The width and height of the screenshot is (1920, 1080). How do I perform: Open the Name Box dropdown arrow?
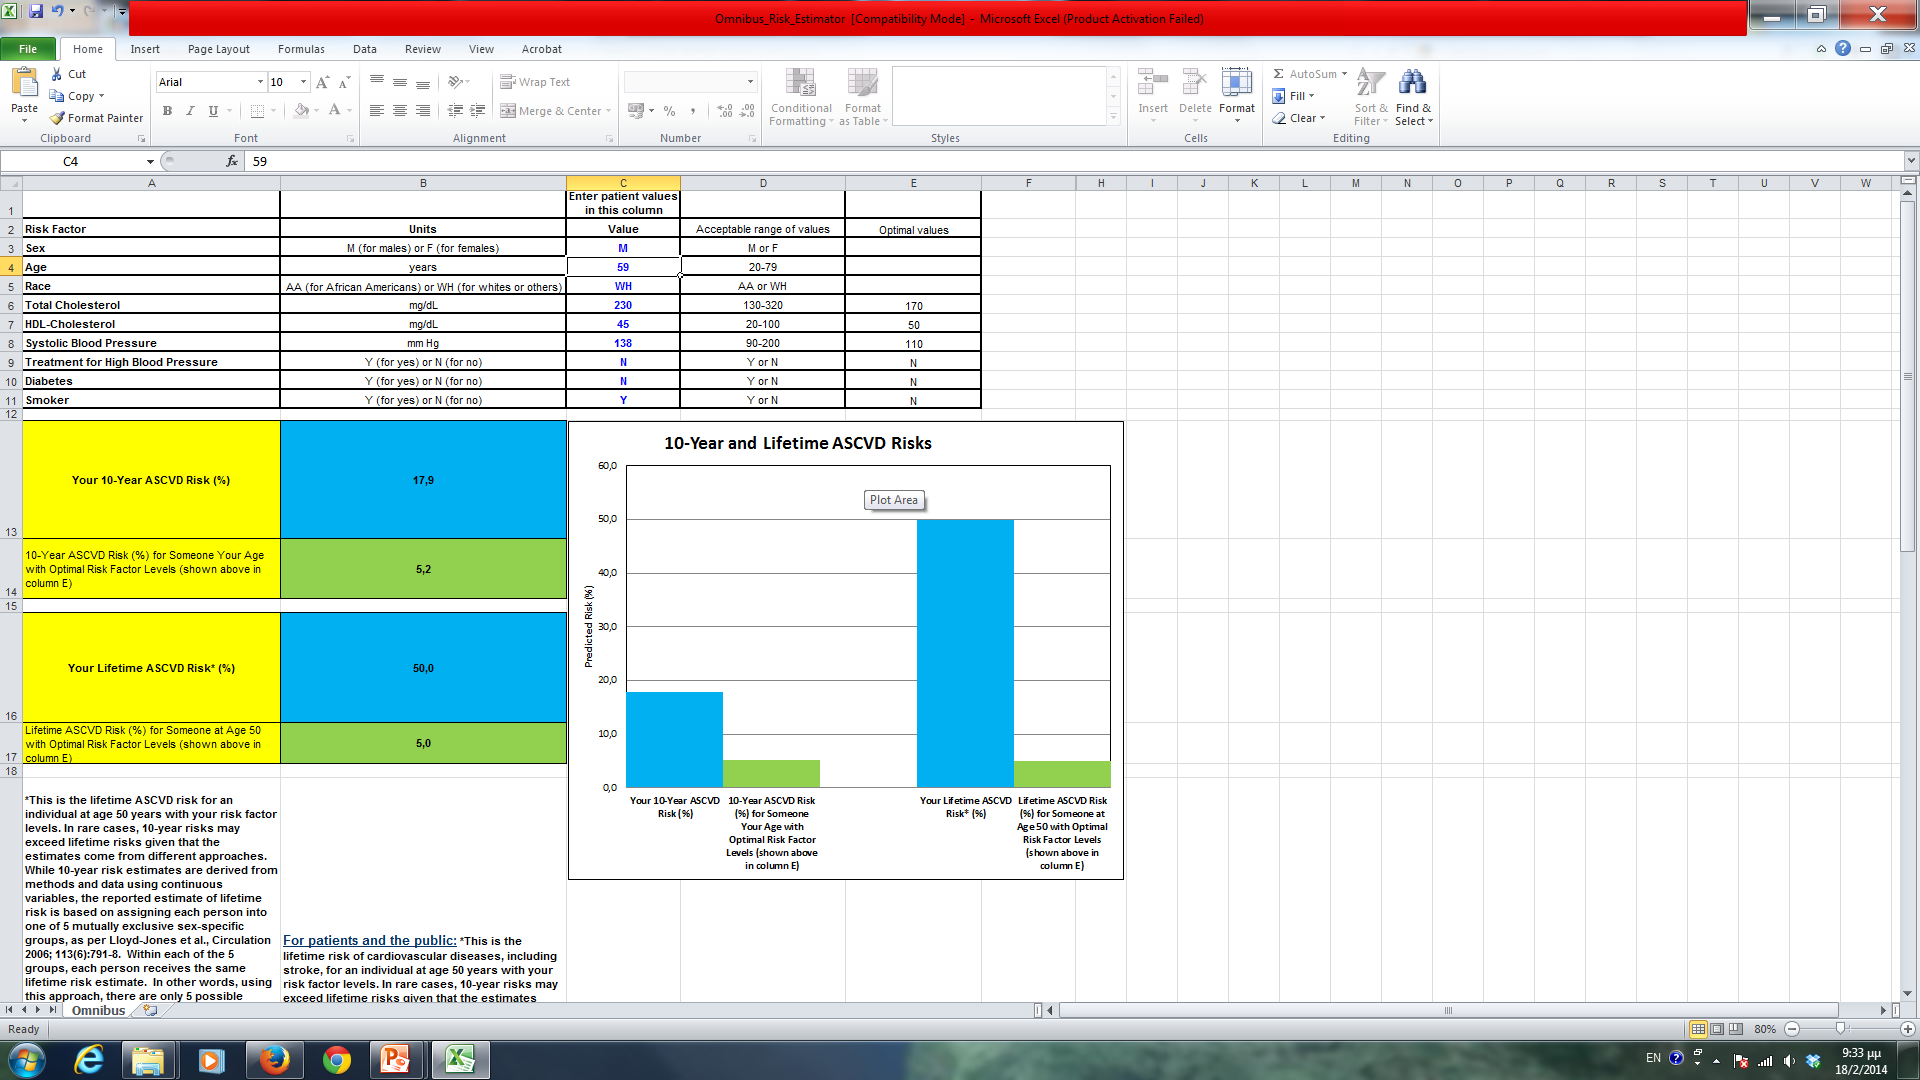pos(150,161)
